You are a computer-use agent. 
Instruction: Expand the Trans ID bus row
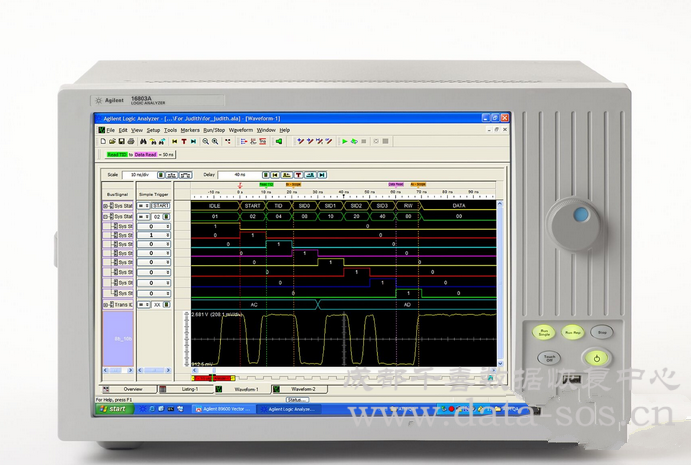106,304
